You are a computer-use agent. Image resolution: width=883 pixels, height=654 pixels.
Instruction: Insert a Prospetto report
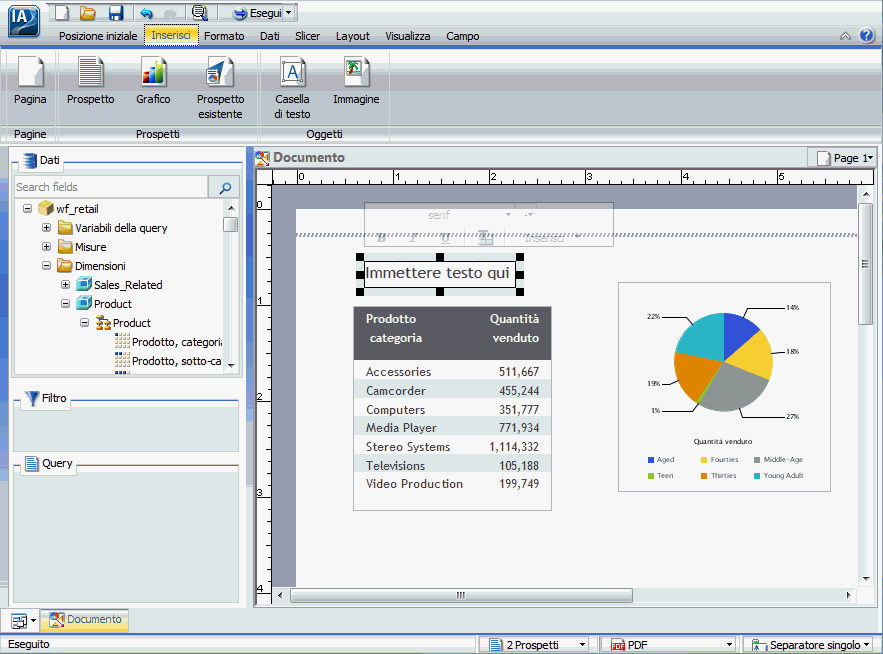91,80
